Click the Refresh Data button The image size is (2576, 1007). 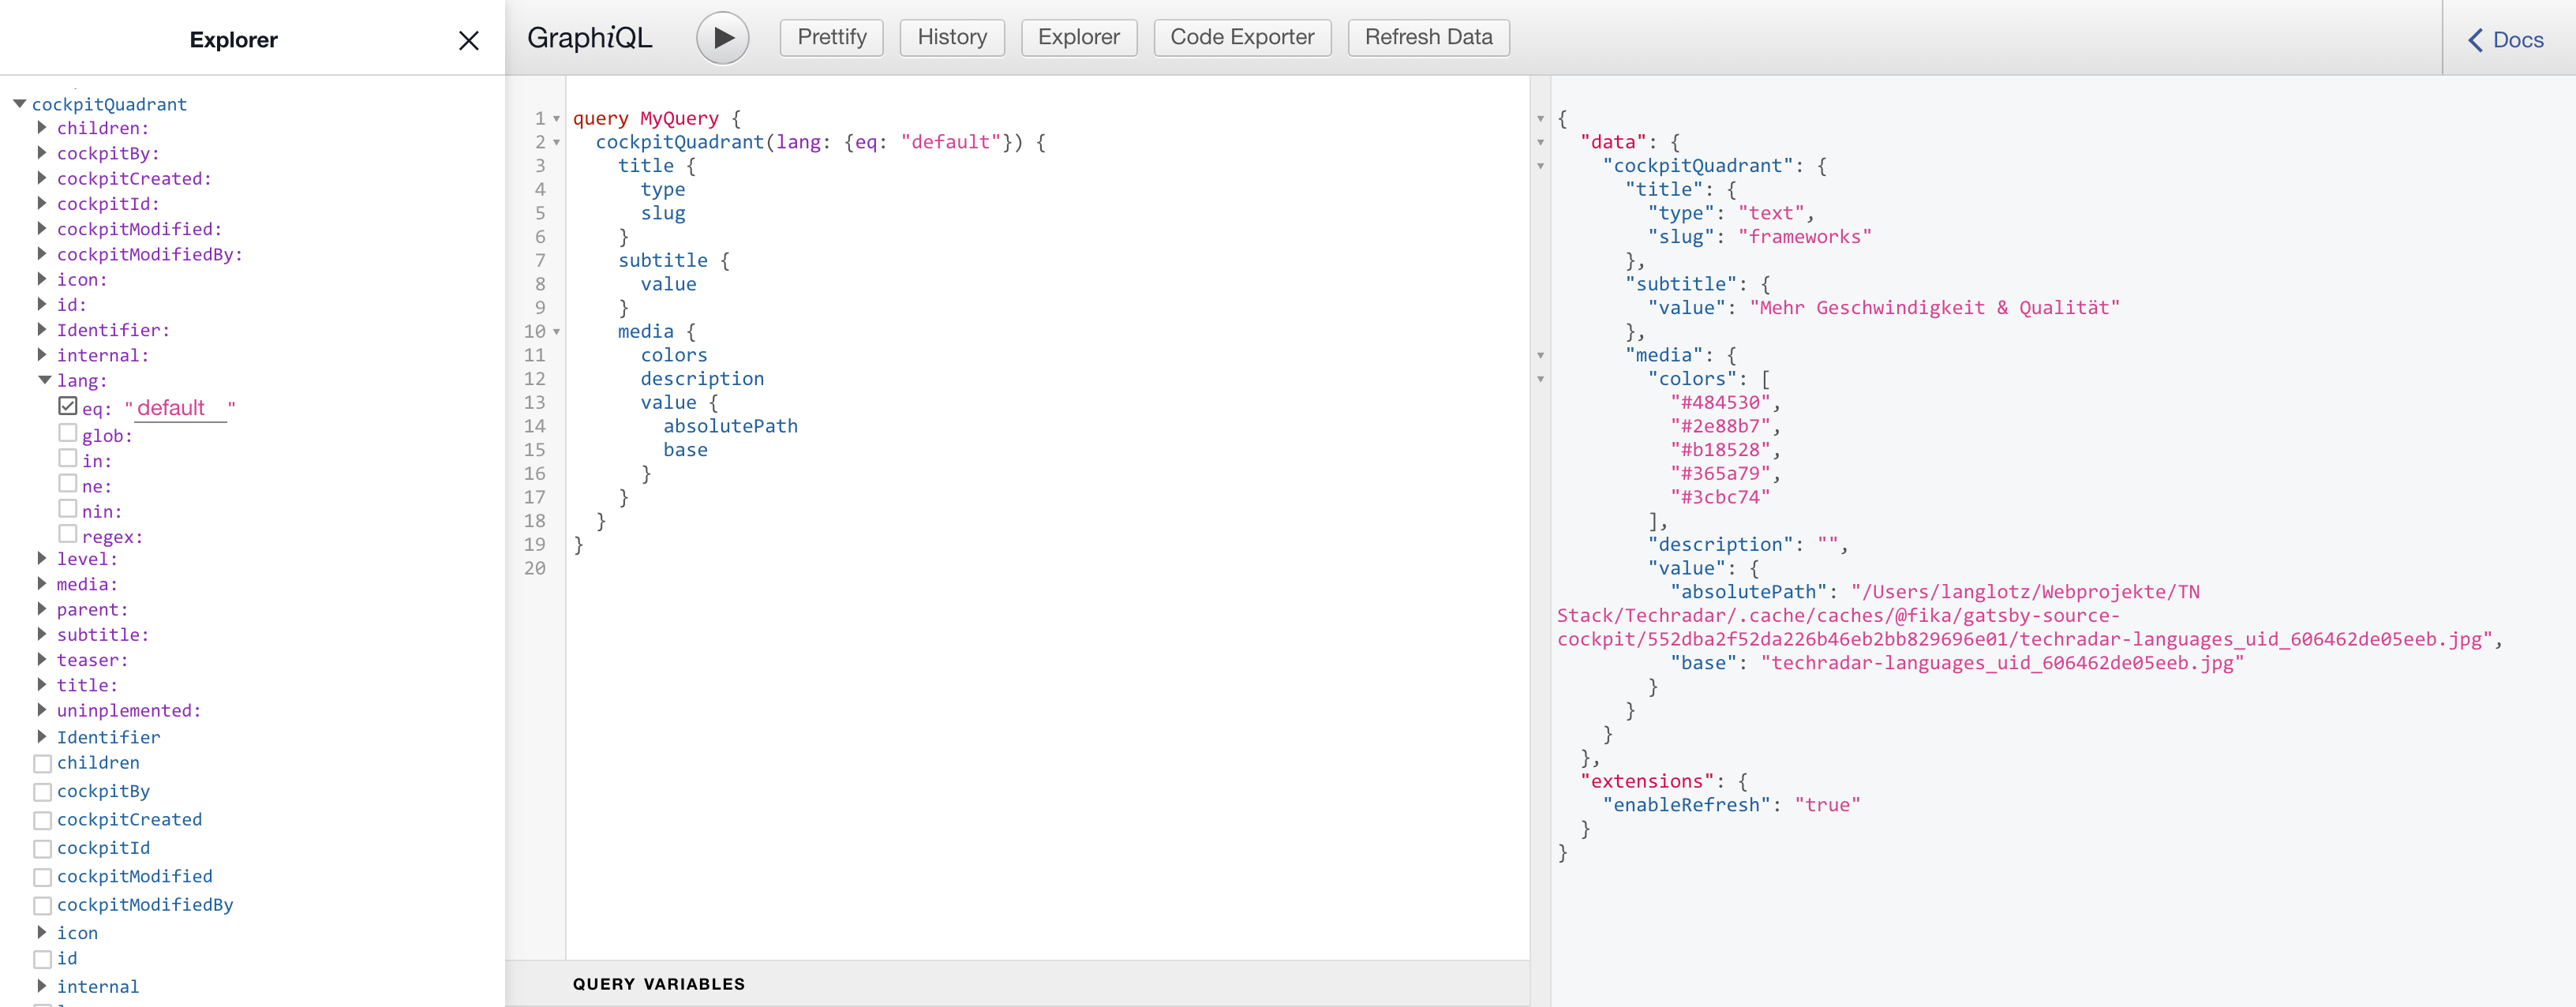pos(1428,37)
